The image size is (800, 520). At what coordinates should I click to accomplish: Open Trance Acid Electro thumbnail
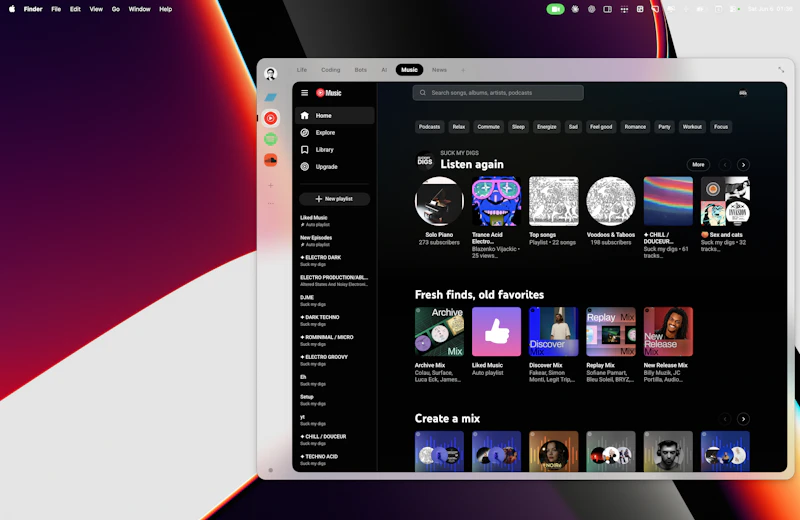pos(496,201)
